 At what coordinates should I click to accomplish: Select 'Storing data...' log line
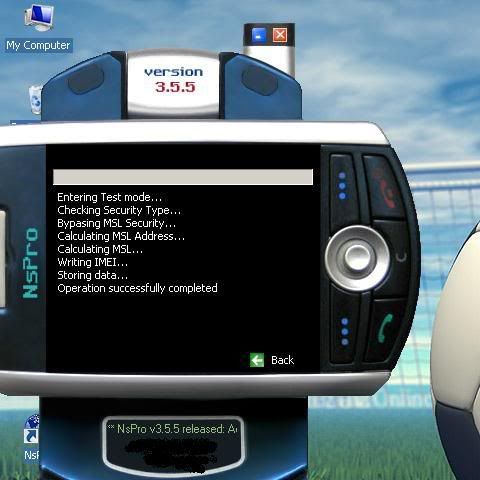tap(92, 275)
